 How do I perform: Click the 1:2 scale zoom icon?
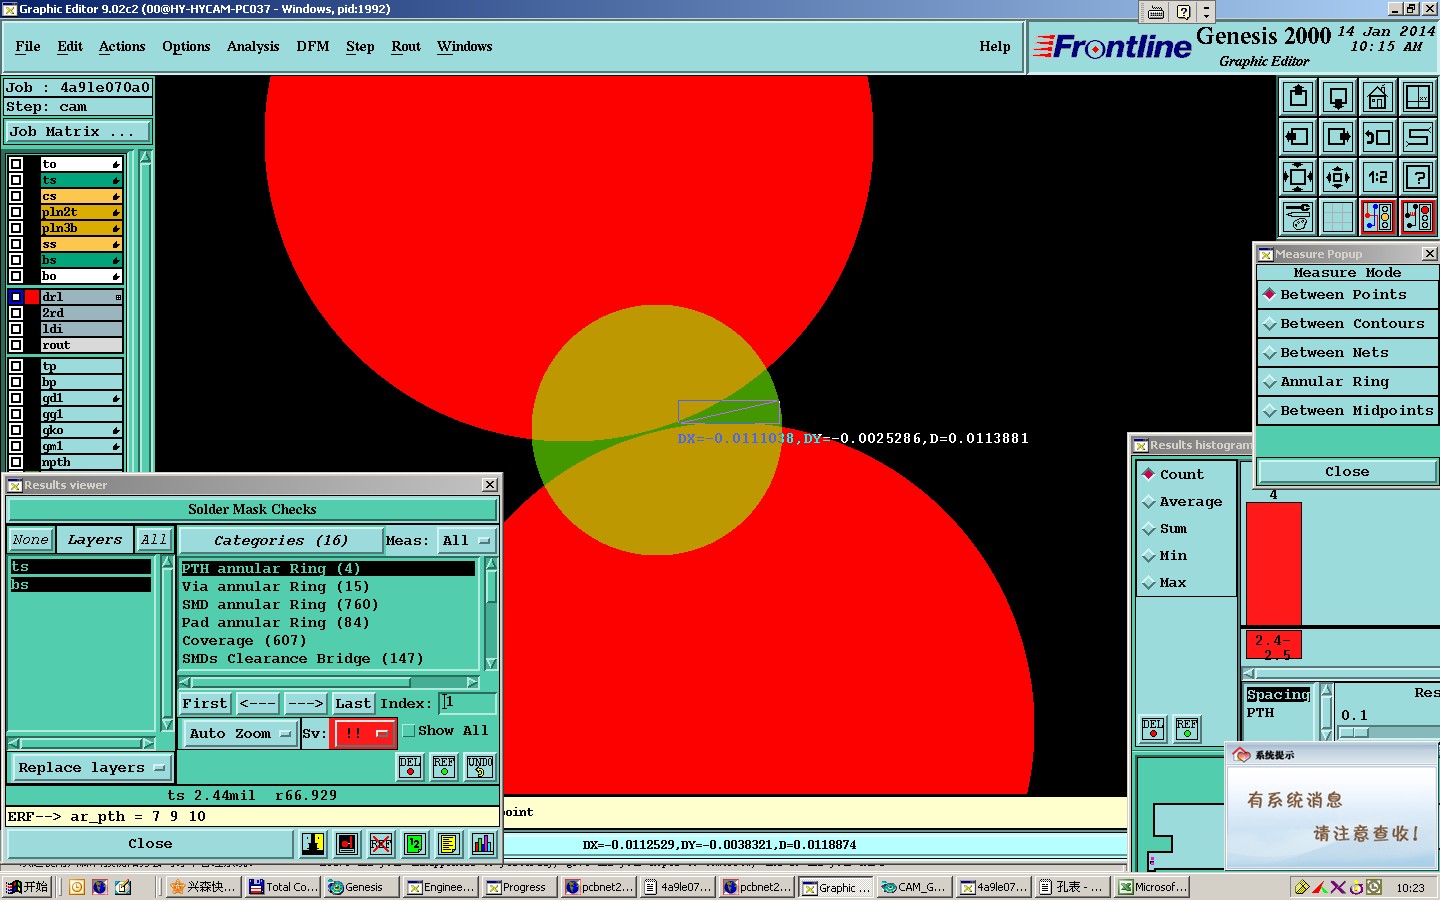(x=1378, y=177)
